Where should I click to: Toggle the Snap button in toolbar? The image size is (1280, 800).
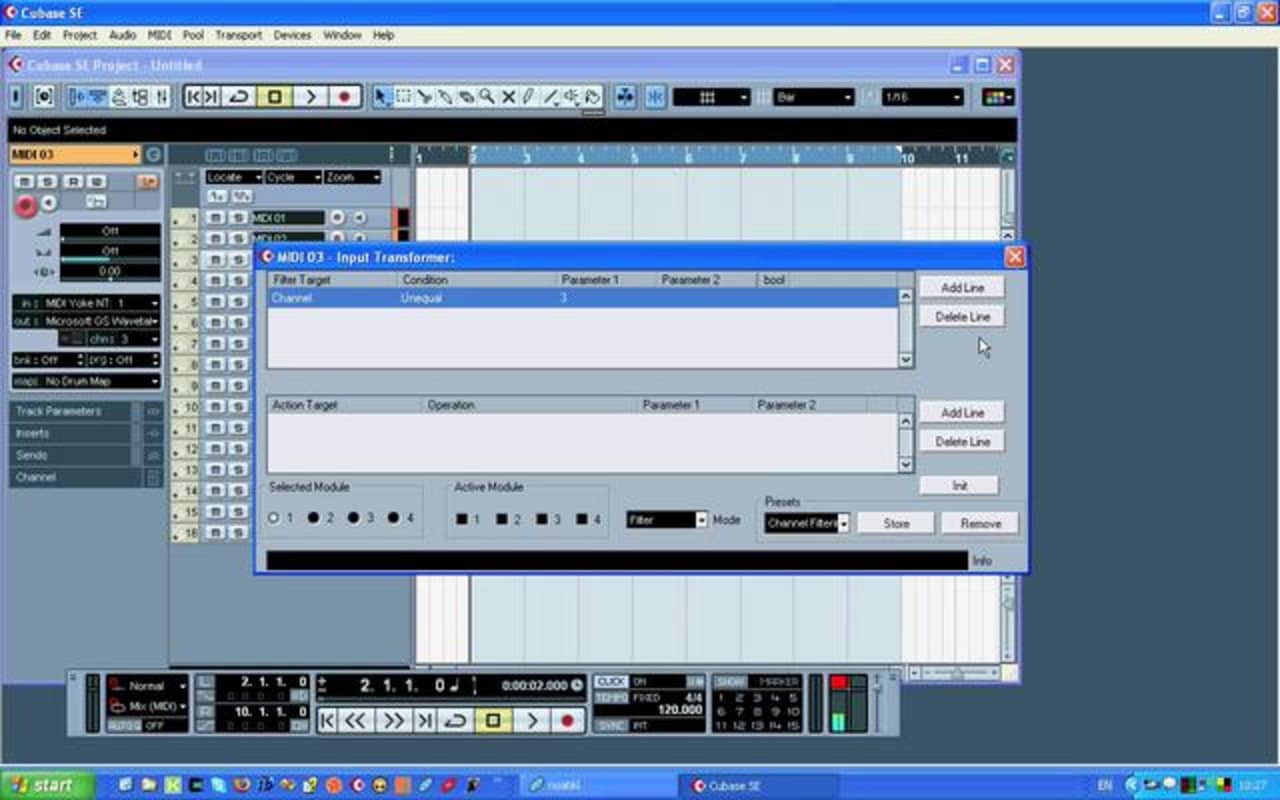click(655, 97)
